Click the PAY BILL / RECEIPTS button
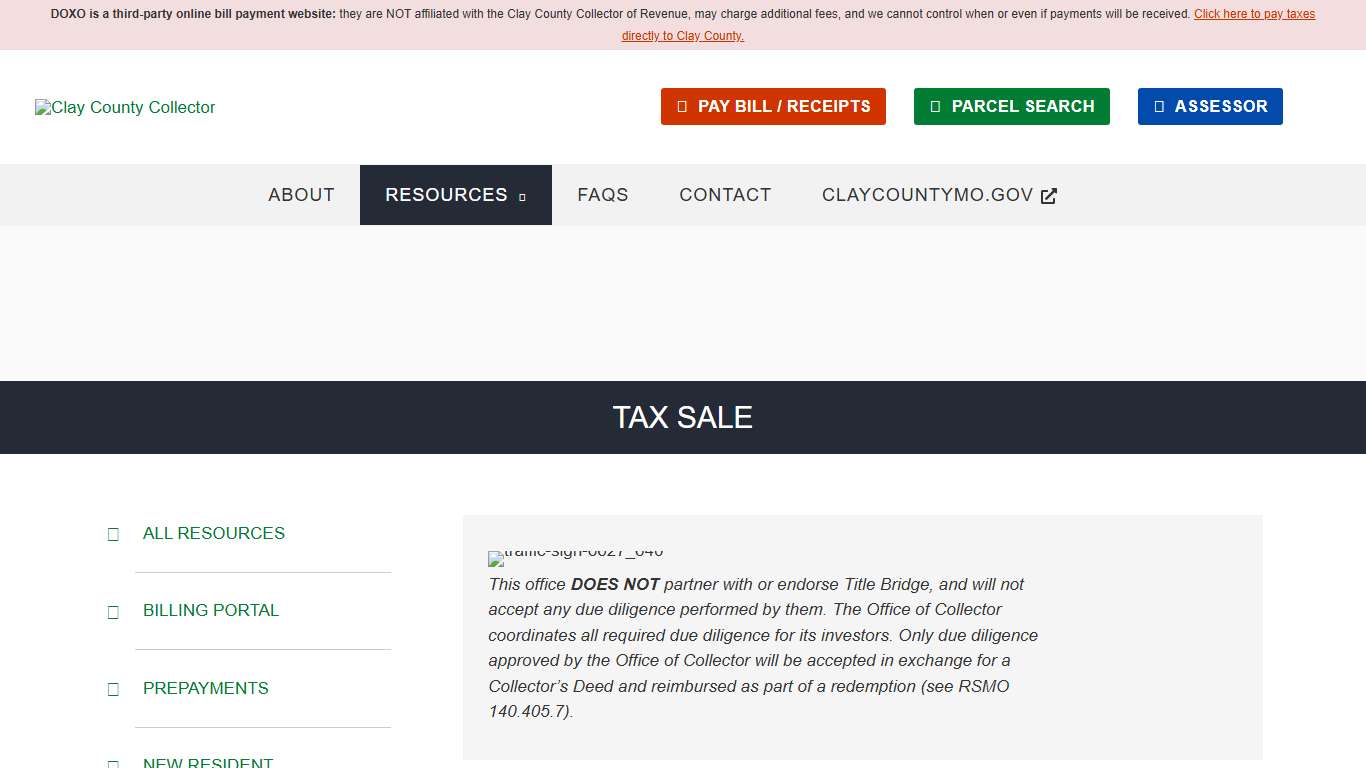 tap(773, 105)
